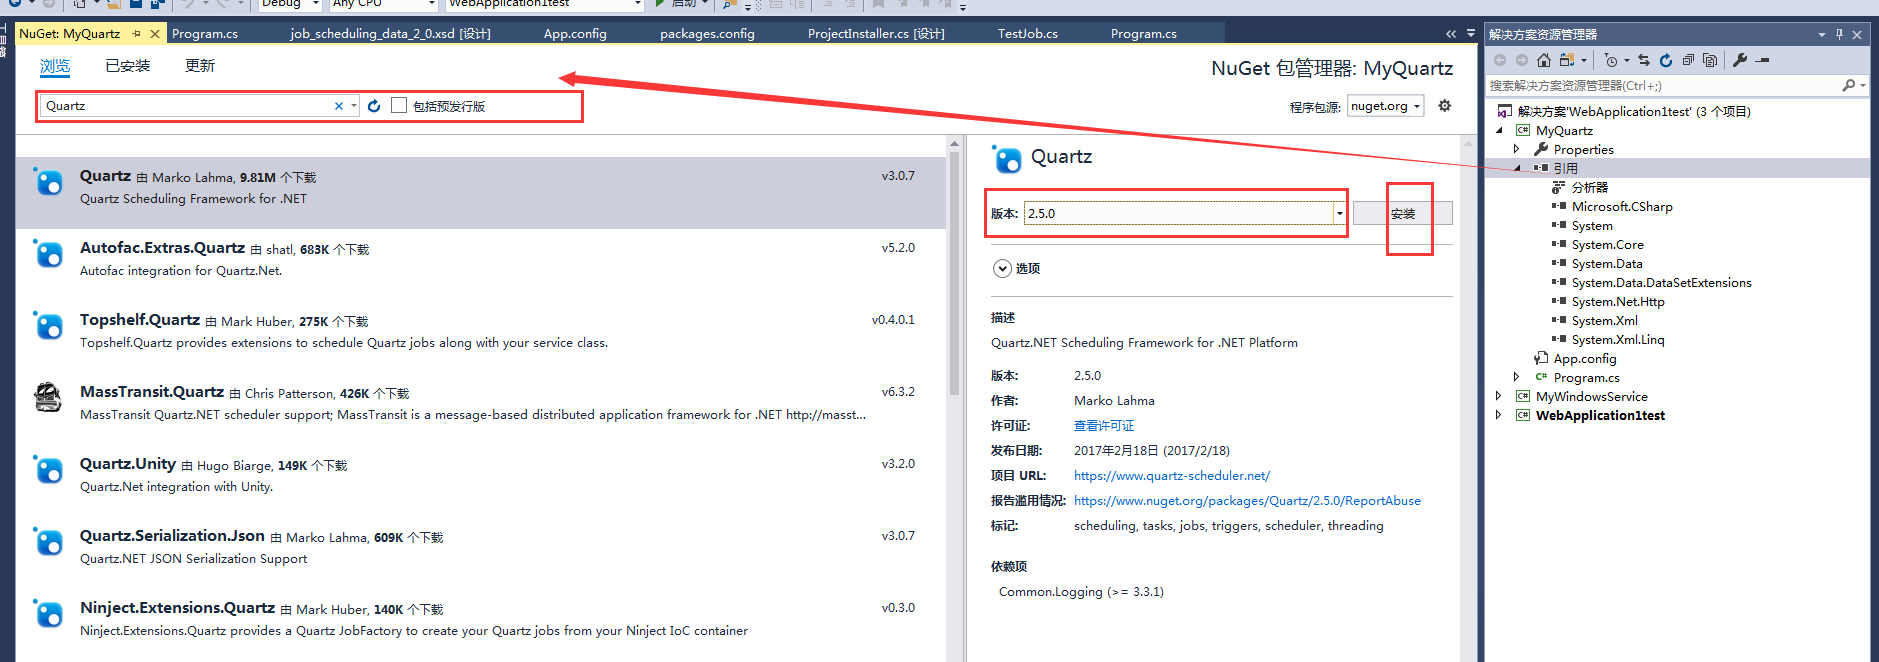
Task: Pin the NuGet: MyQuartz tab
Action: click(x=137, y=34)
